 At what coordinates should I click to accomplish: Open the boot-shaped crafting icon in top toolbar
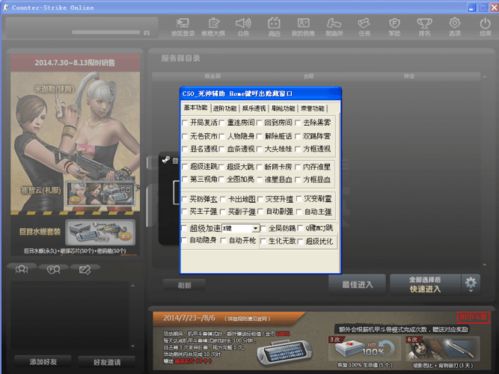click(x=334, y=23)
